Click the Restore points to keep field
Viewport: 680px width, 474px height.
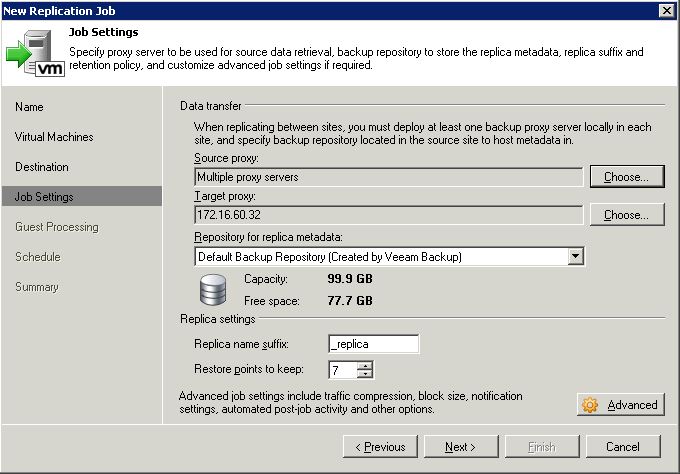point(343,370)
